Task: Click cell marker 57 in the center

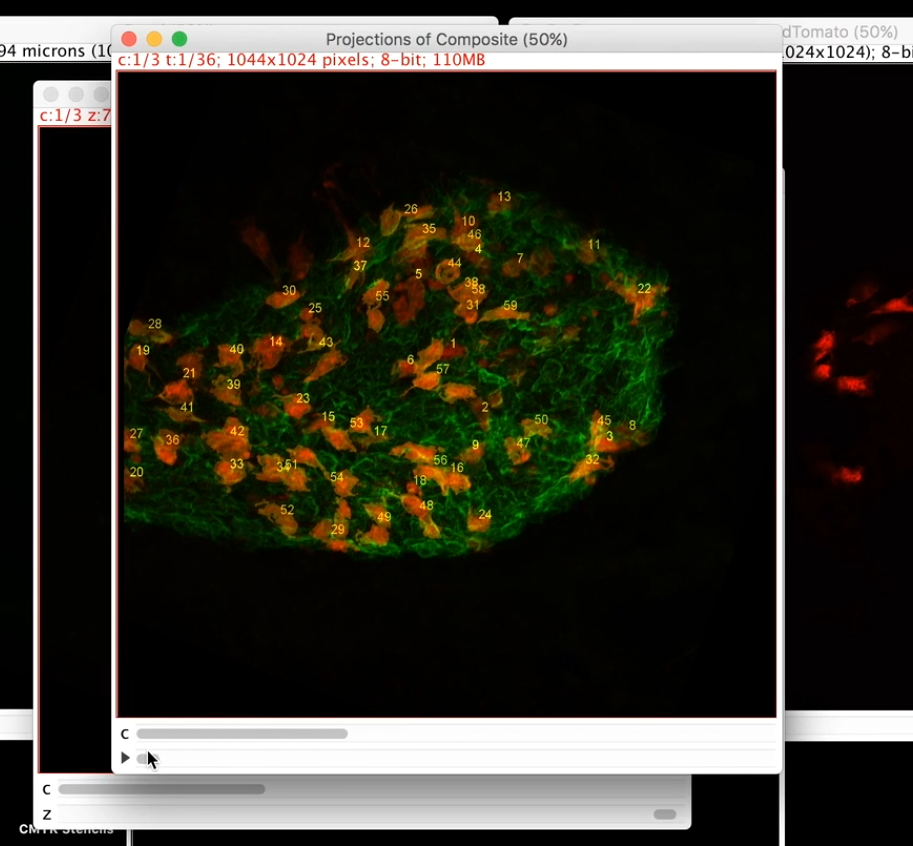Action: [443, 370]
